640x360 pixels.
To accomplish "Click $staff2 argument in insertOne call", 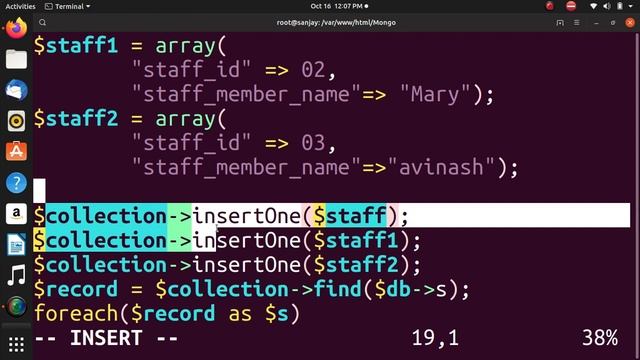I will click(356, 264).
